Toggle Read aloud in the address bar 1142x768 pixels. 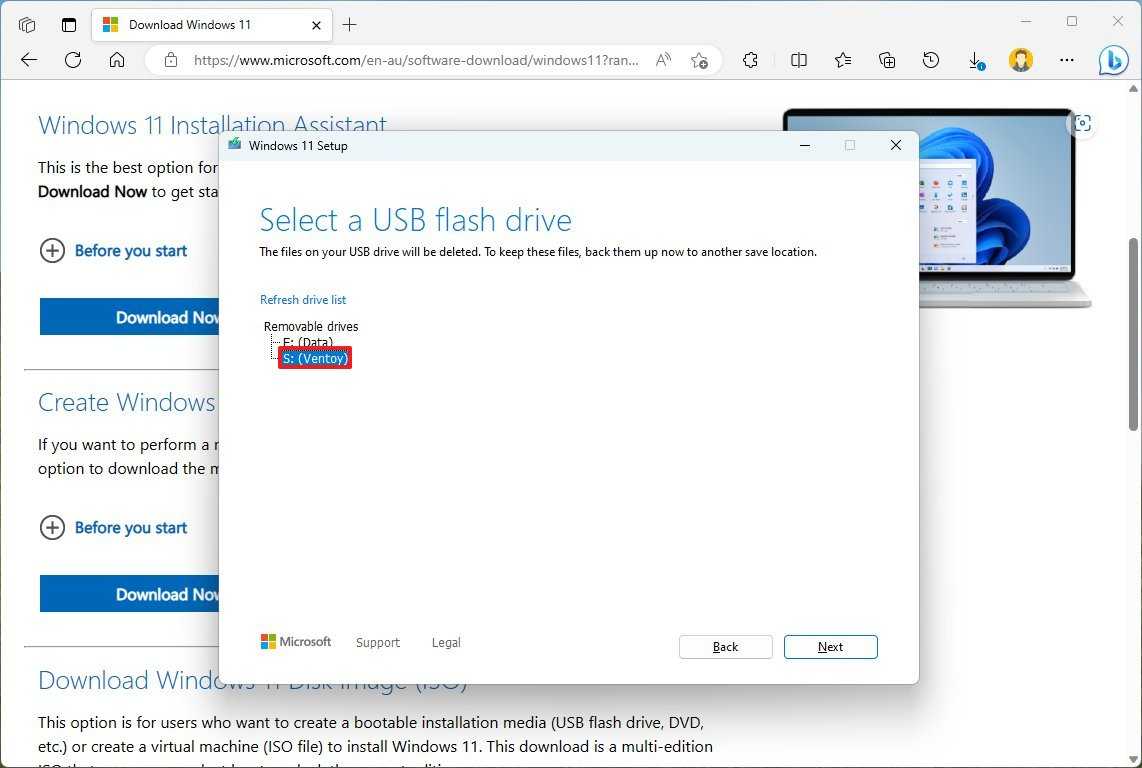point(663,60)
